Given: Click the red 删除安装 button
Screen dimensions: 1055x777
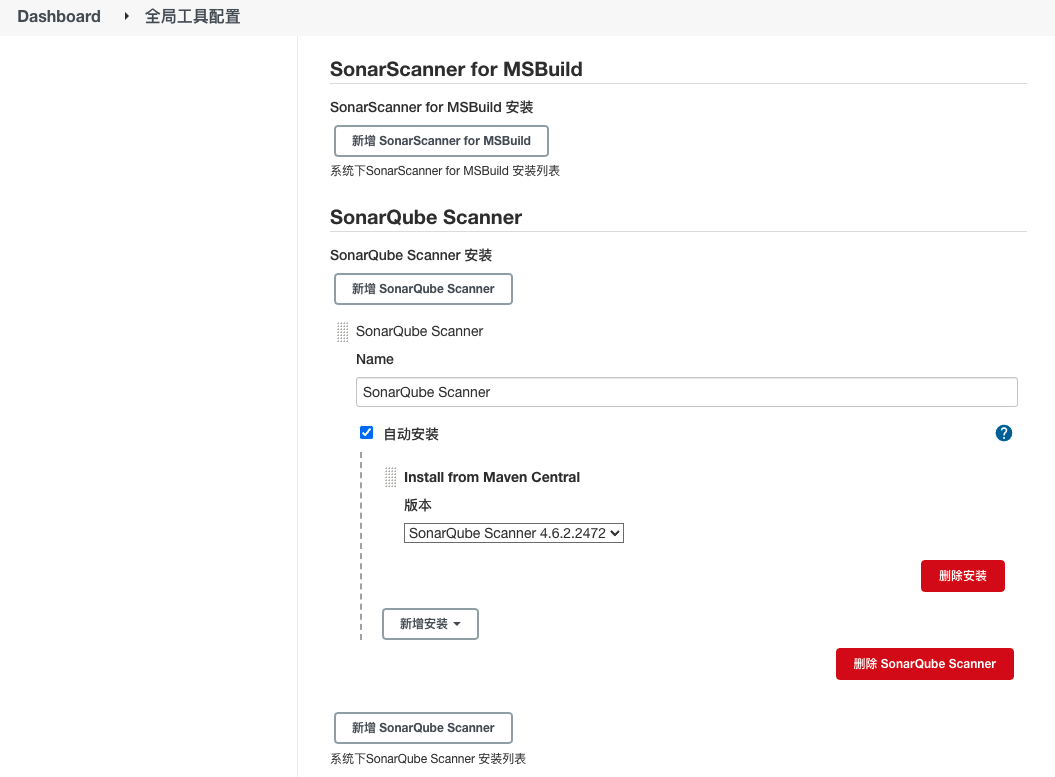Looking at the screenshot, I should click(x=962, y=575).
